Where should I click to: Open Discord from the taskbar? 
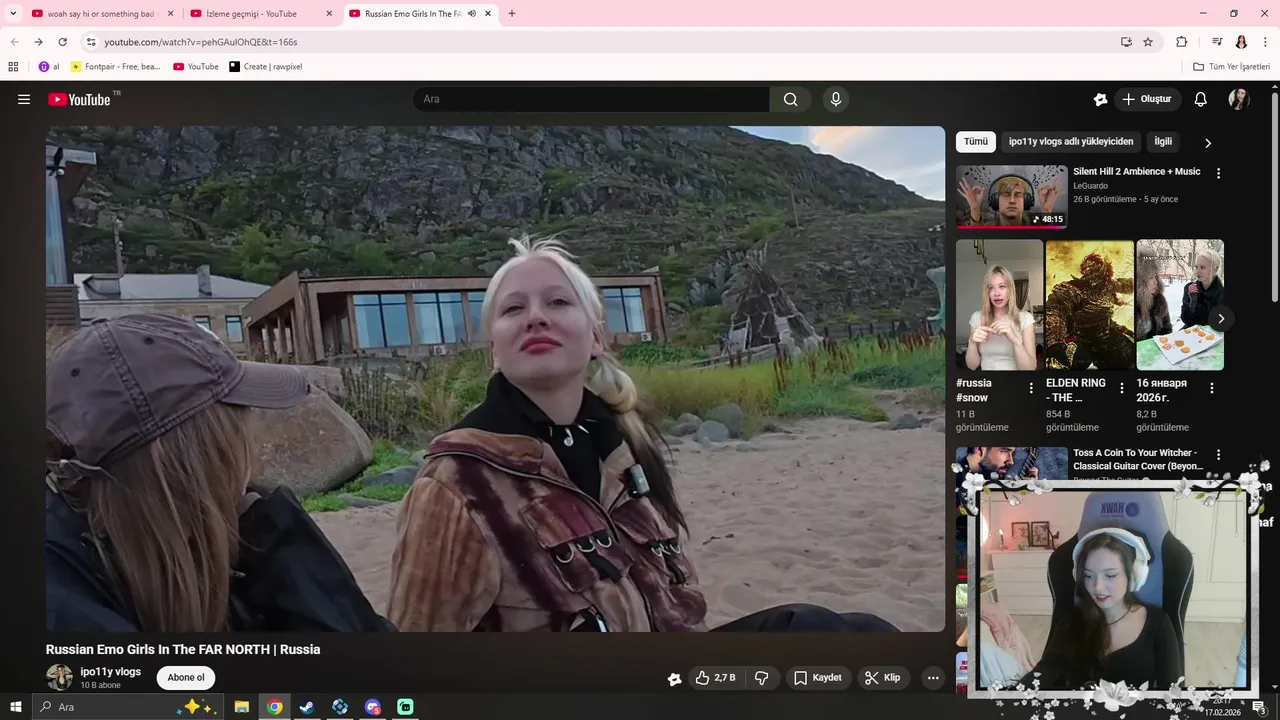(373, 707)
